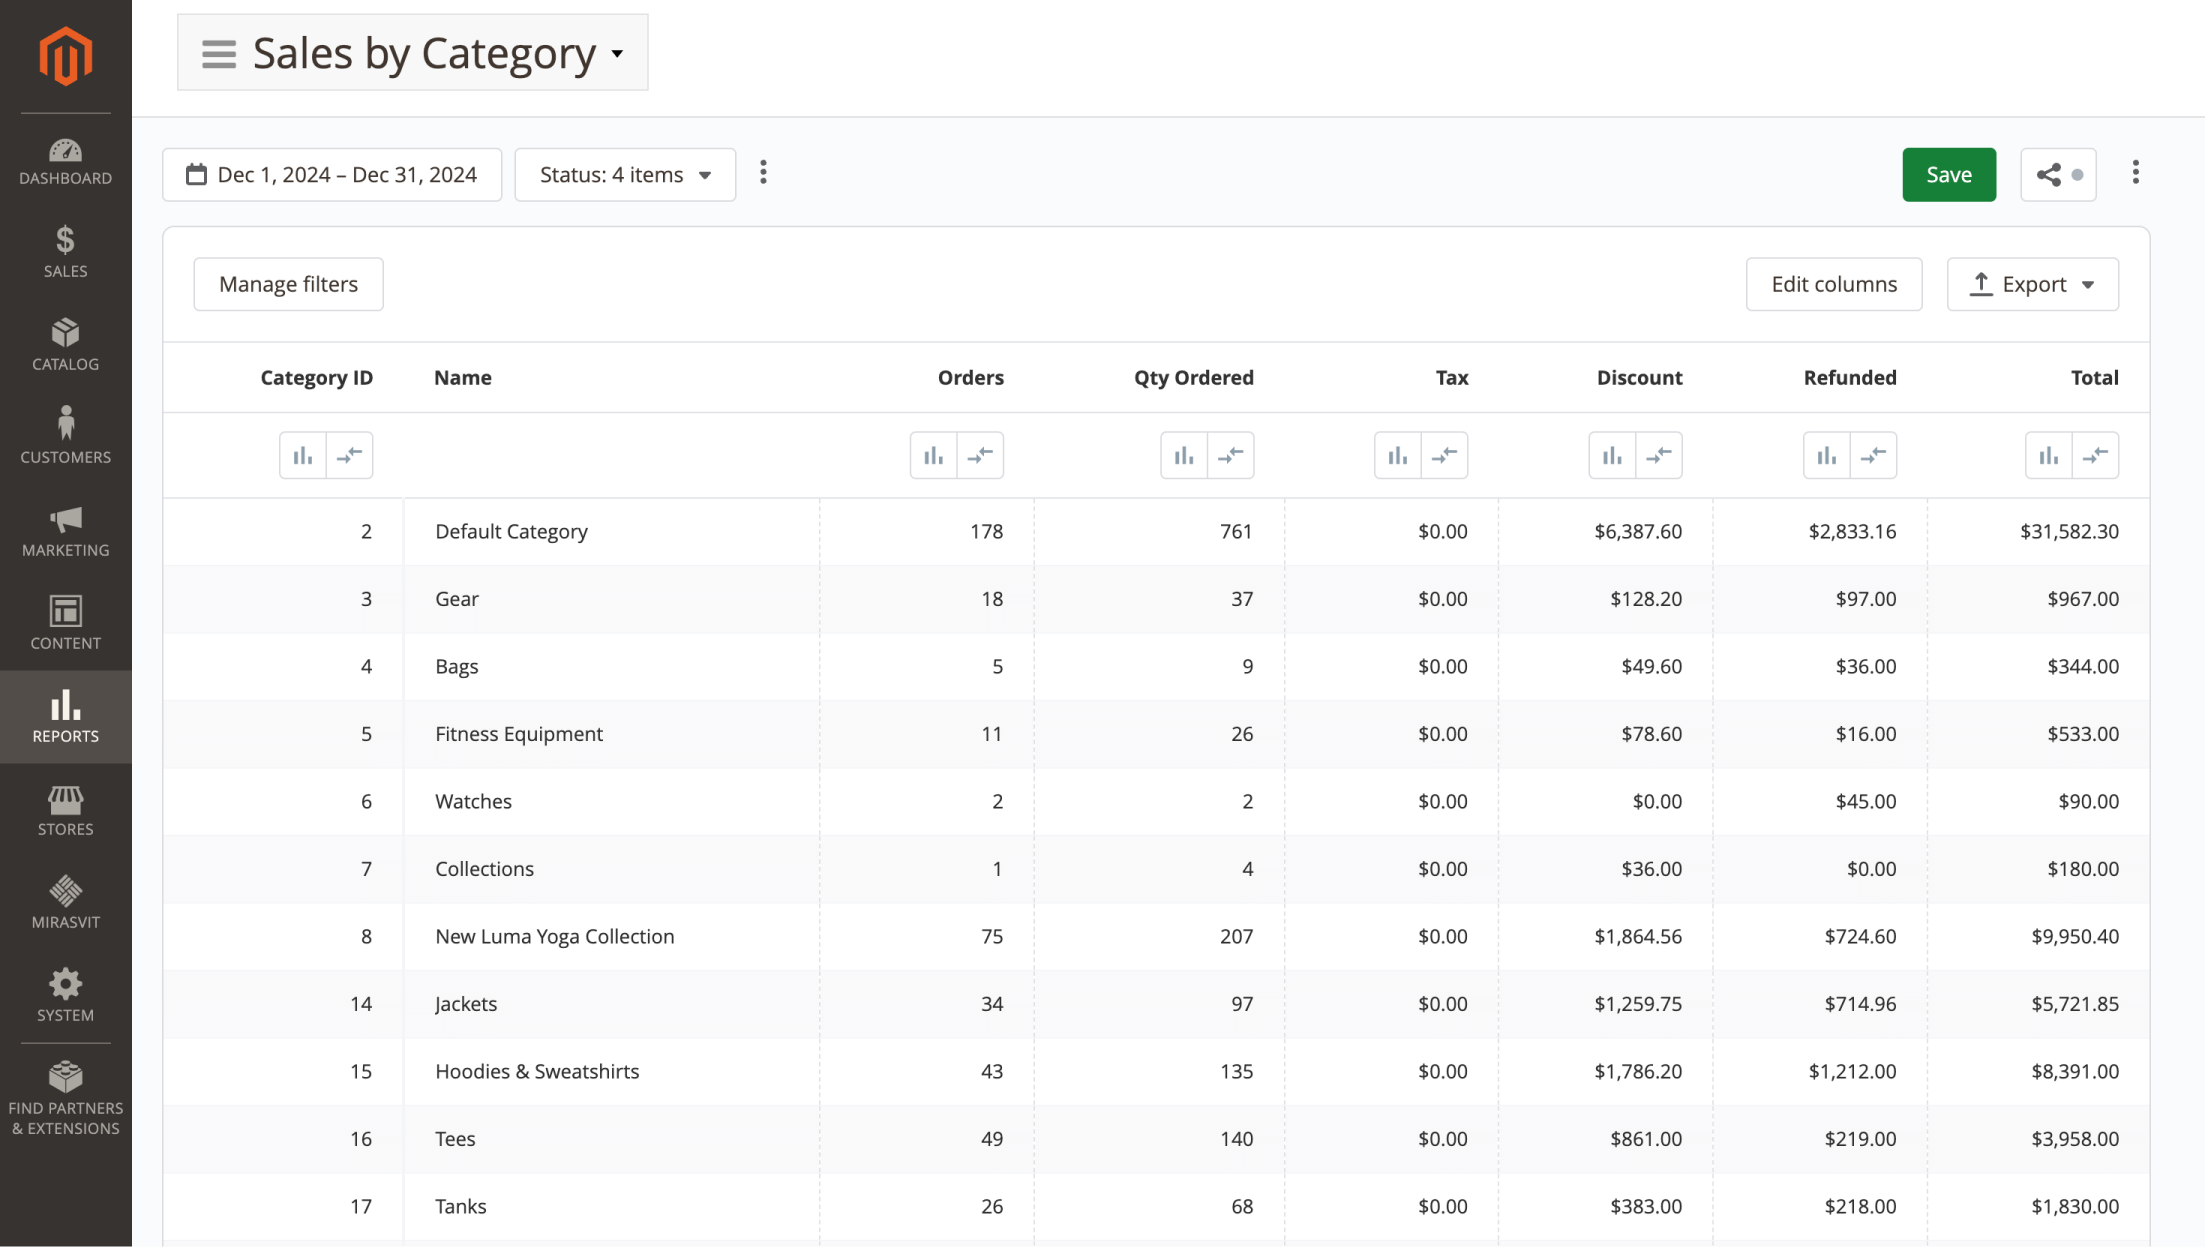Click Manage filters
Screen dimensions: 2205x1247
tap(288, 284)
